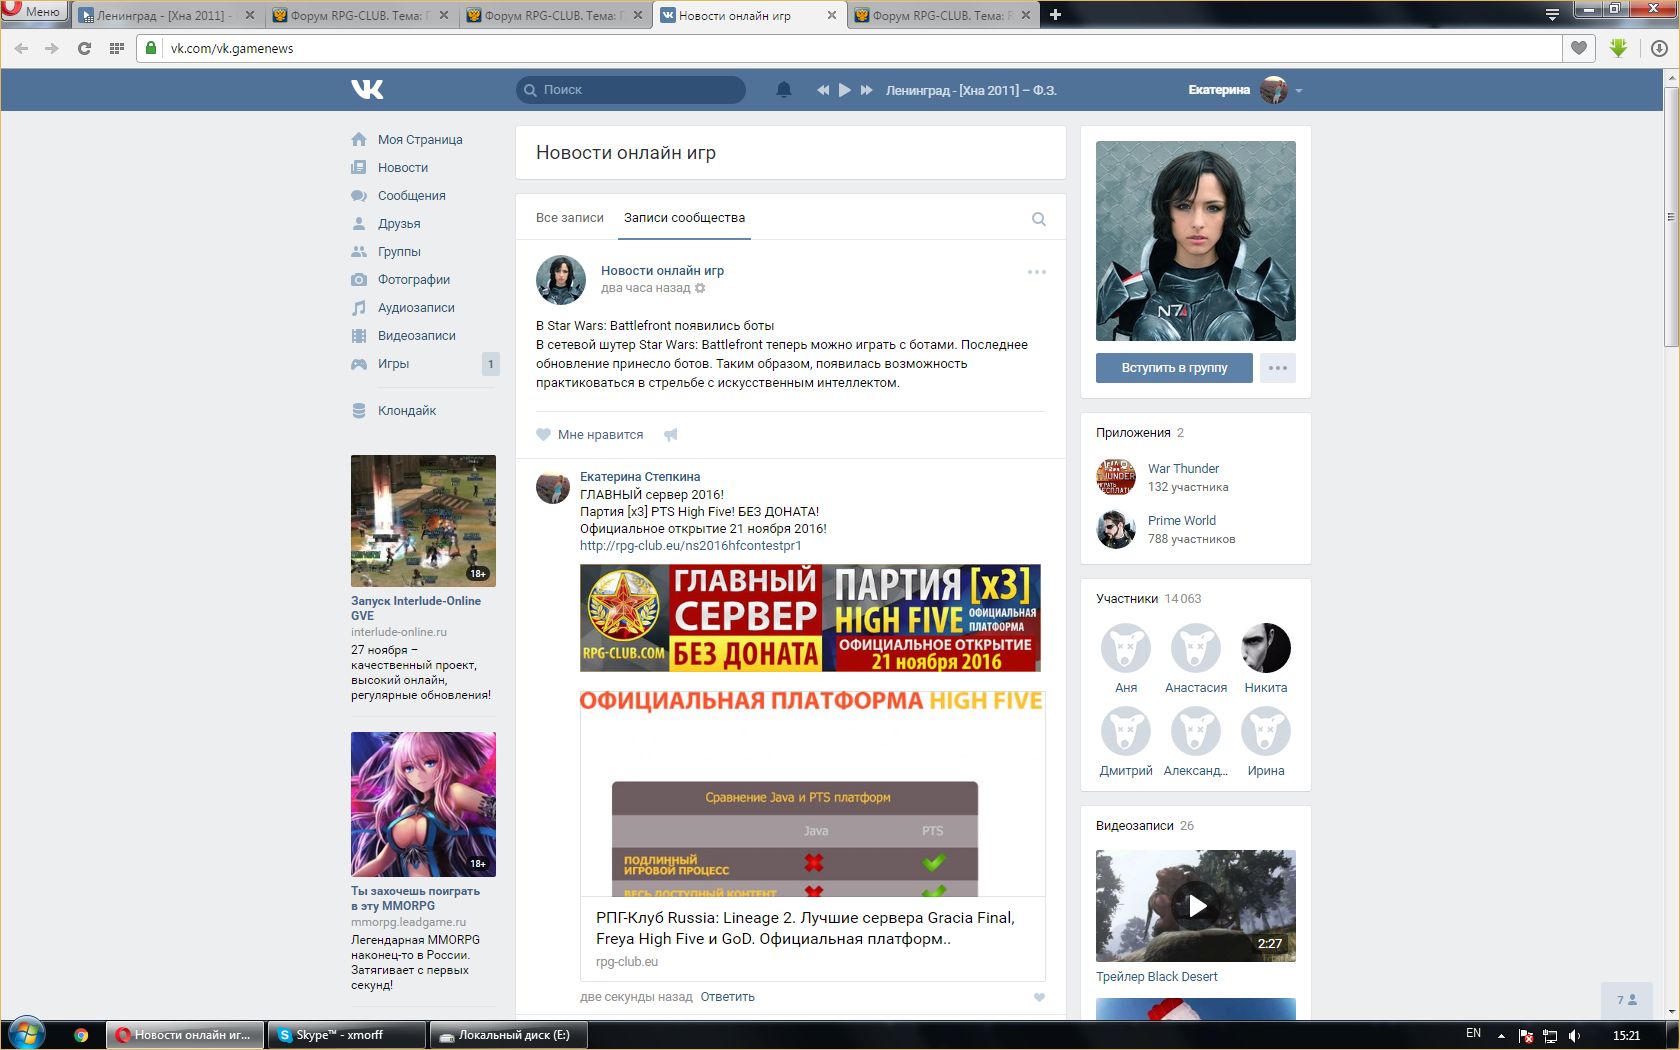Open the notifications bell
1680x1050 pixels.
click(x=784, y=90)
